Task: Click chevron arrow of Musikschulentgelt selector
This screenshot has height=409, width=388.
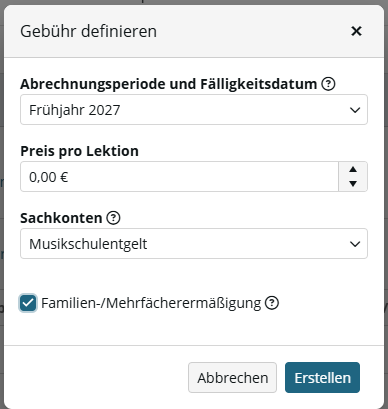Action: coord(355,244)
